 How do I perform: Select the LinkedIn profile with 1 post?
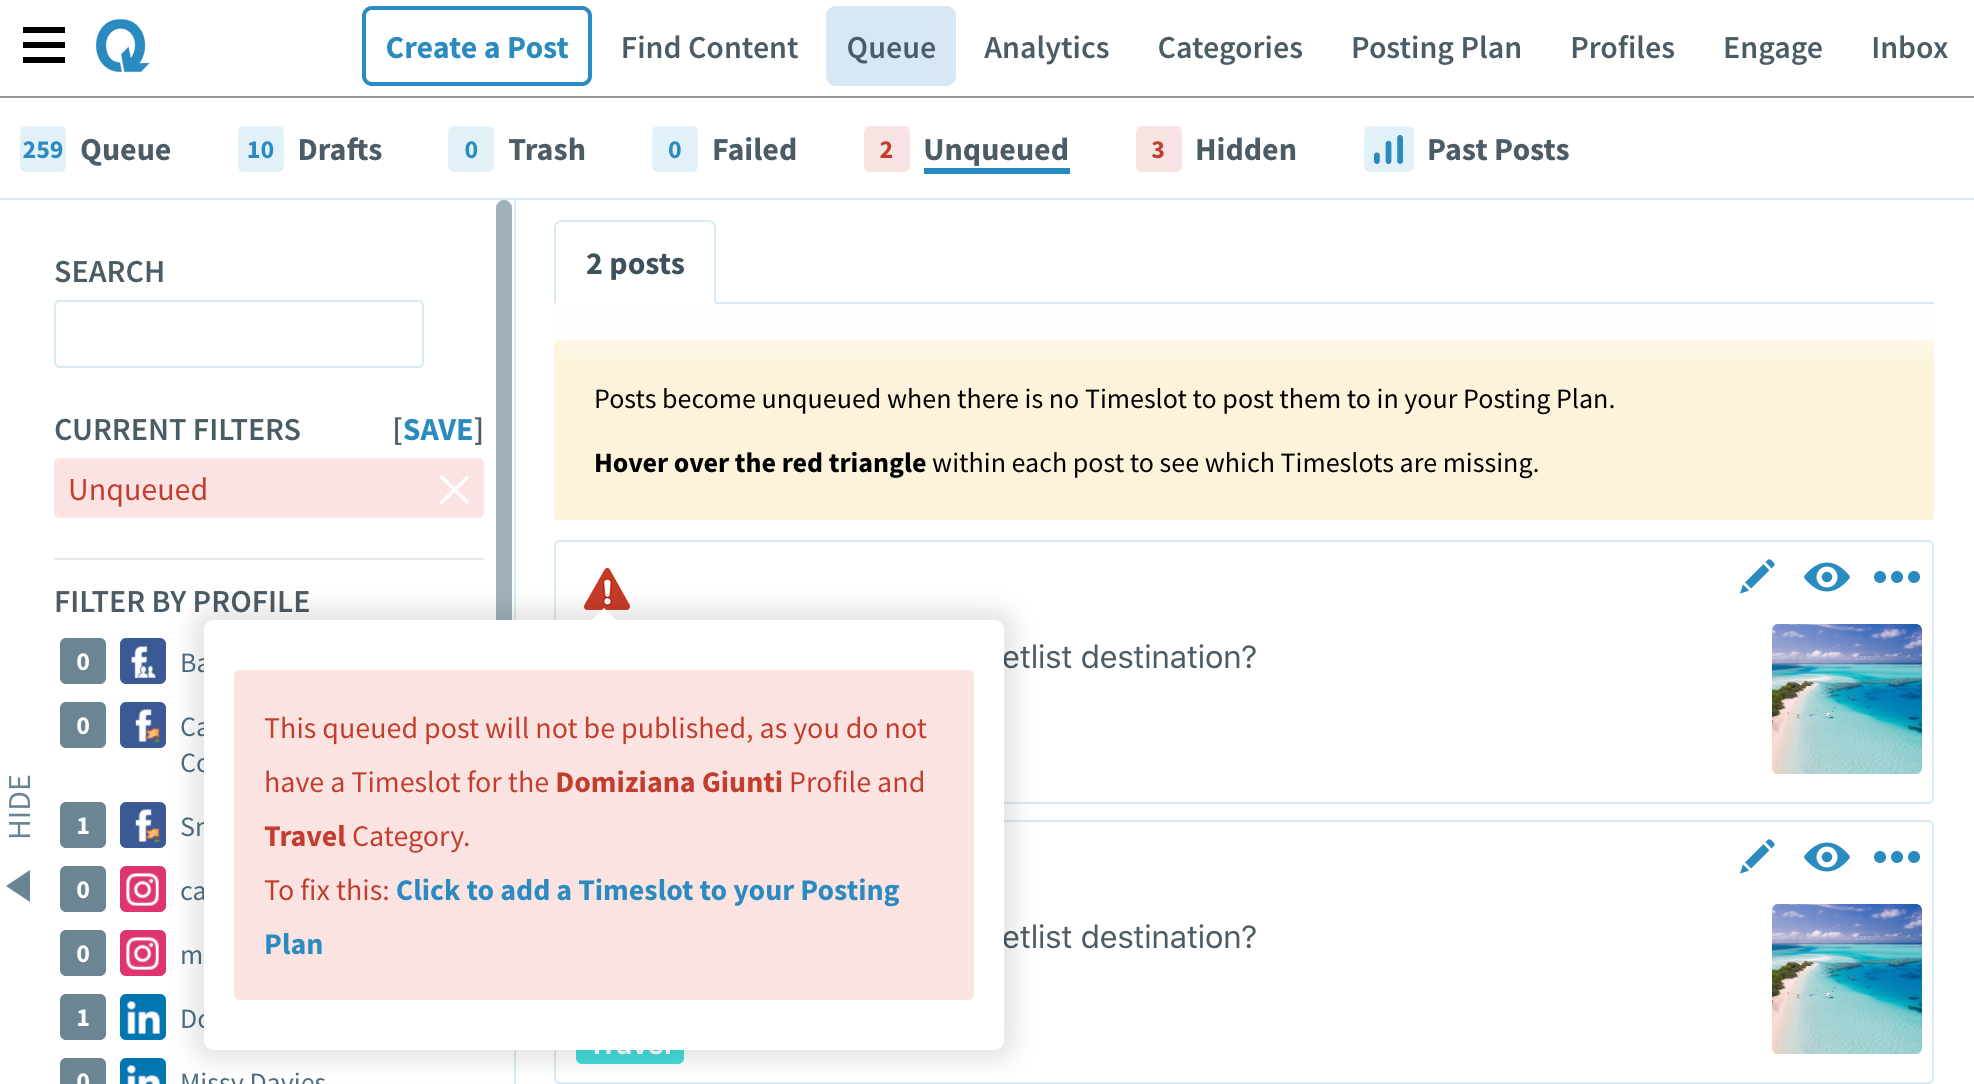click(142, 1018)
